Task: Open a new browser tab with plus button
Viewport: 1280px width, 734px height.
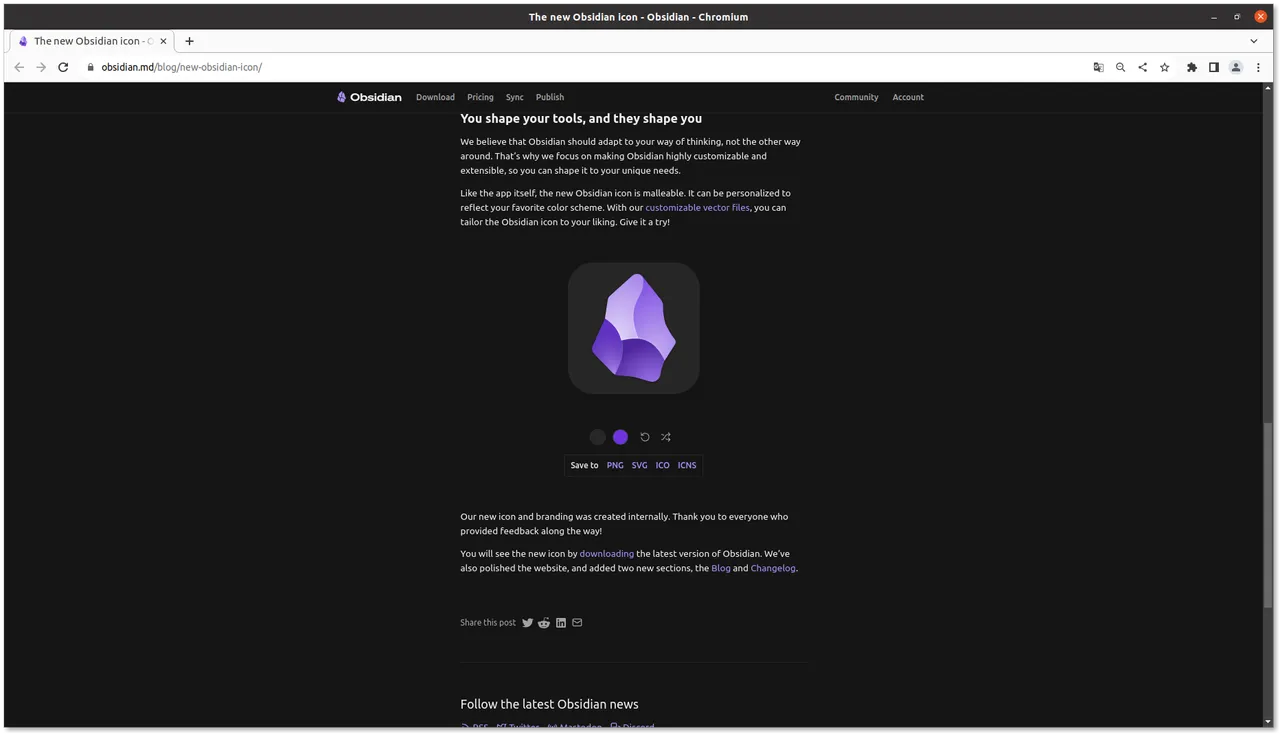Action: click(189, 41)
